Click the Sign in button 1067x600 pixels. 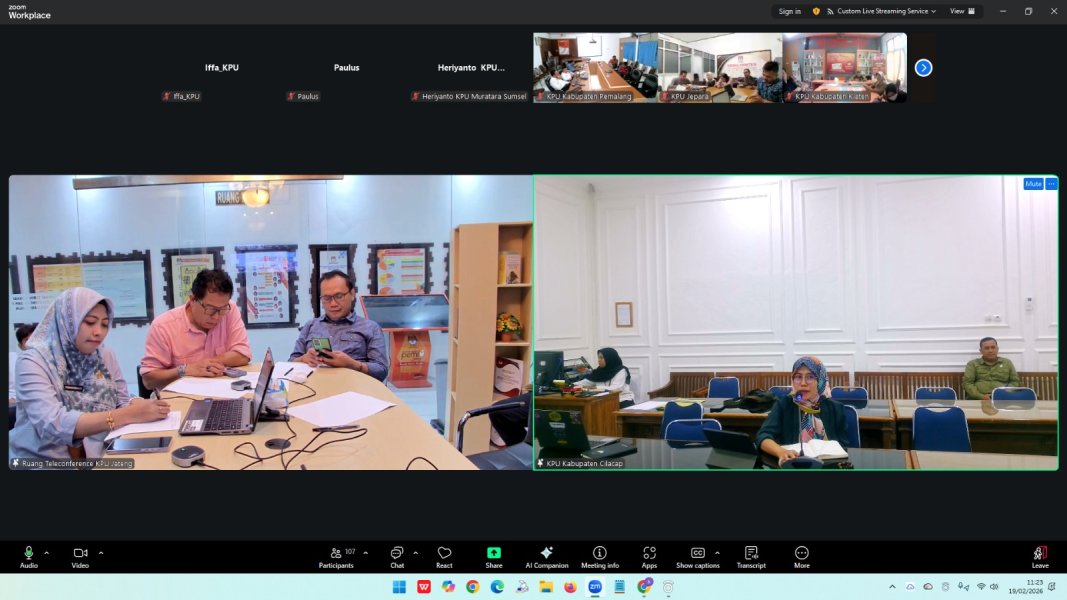[x=789, y=11]
